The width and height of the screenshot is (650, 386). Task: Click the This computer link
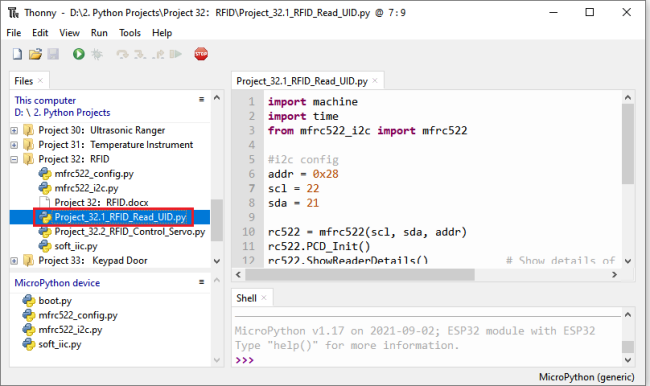[45, 100]
